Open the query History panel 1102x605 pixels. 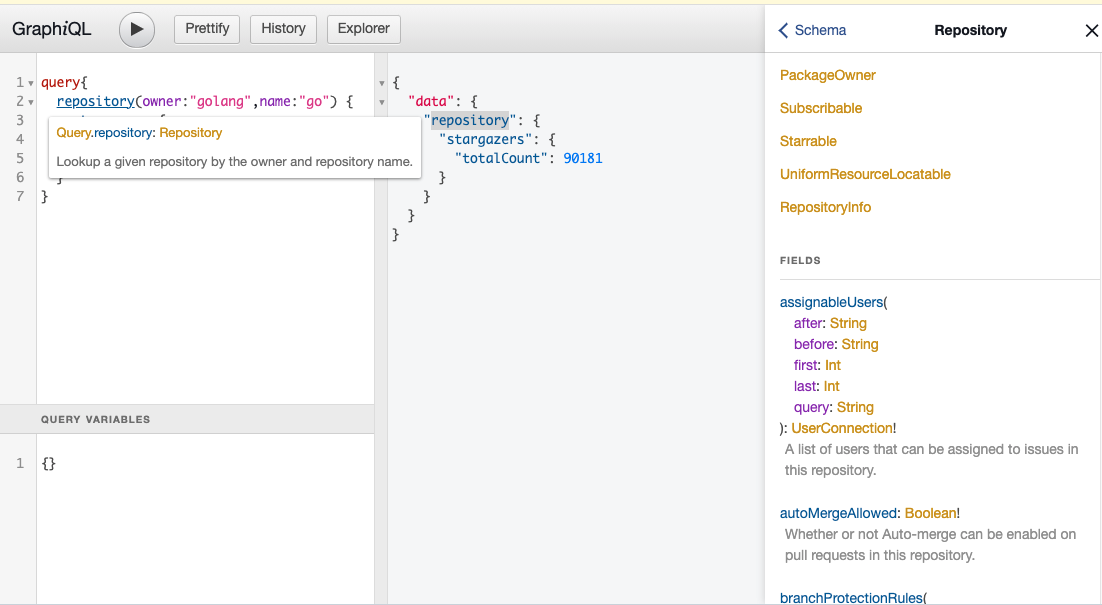[283, 29]
